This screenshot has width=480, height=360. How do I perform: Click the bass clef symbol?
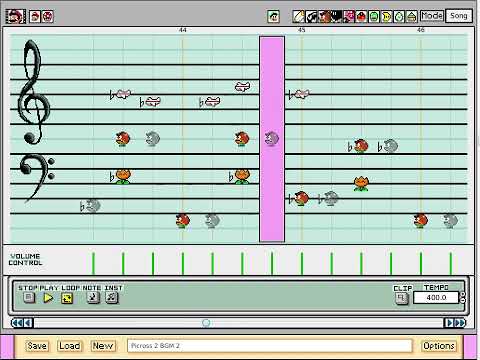[37, 178]
